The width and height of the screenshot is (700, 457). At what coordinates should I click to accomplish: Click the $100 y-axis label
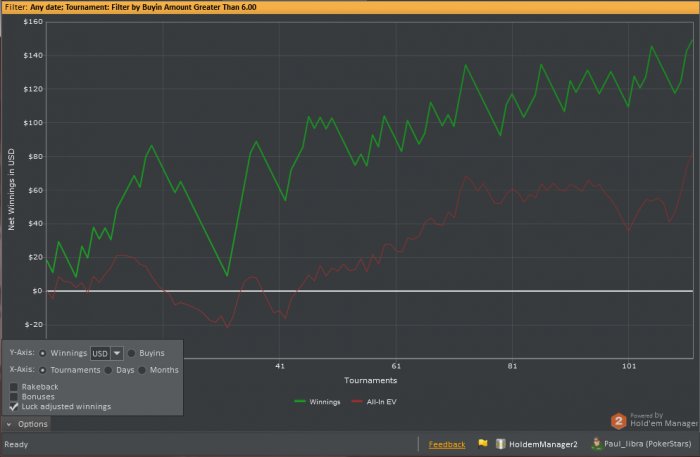pyautogui.click(x=33, y=122)
